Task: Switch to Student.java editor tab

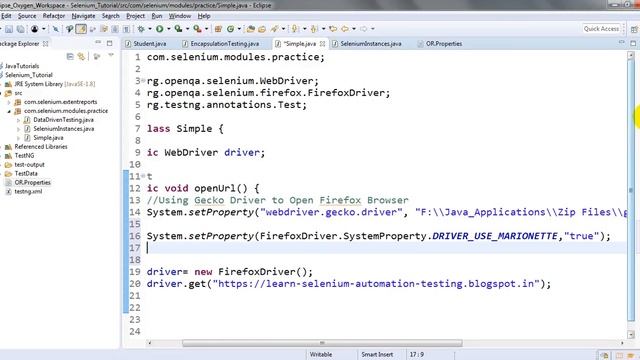Action: [x=149, y=44]
